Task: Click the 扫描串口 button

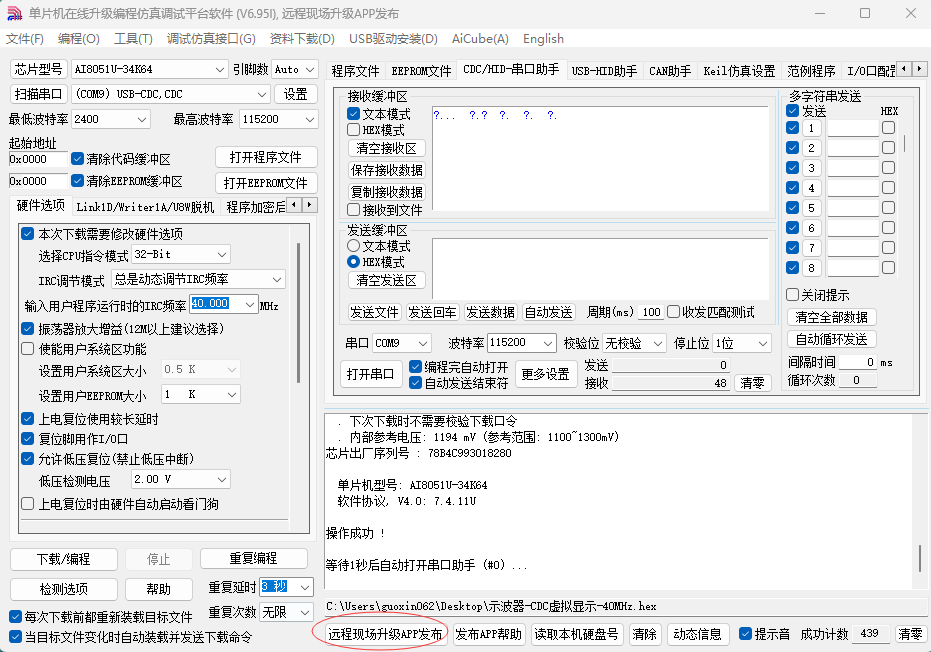Action: 39,94
